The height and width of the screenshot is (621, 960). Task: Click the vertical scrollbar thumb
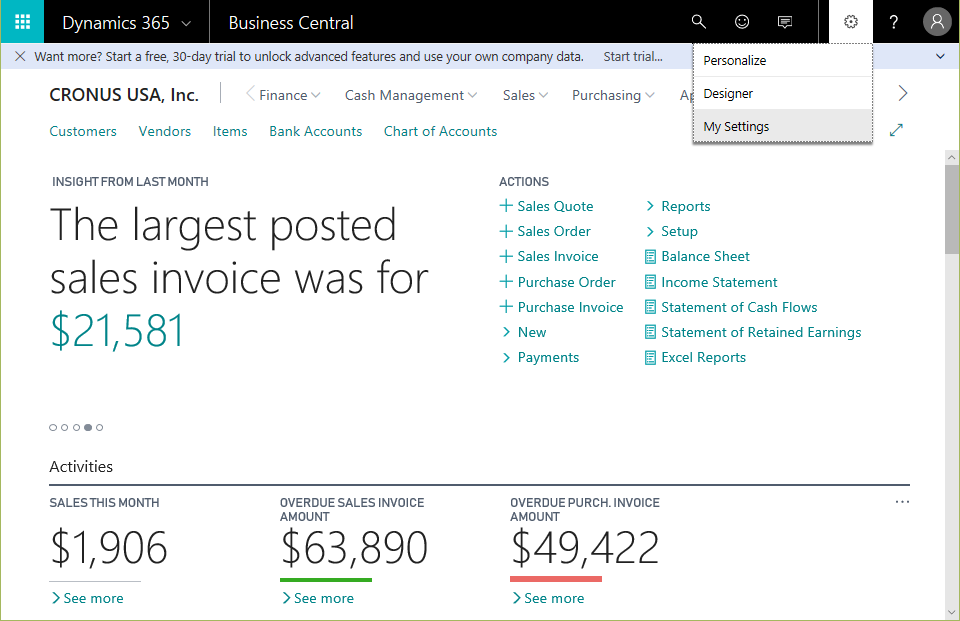tap(951, 208)
